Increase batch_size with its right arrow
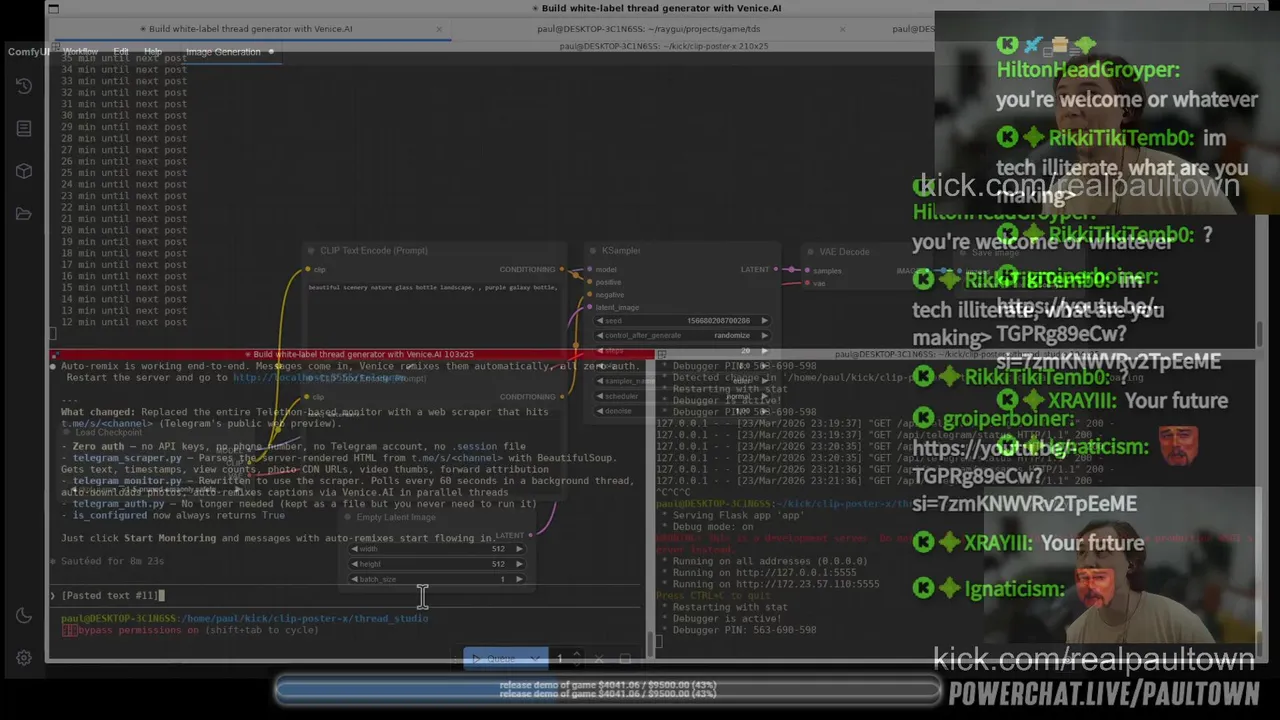This screenshot has width=1280, height=720. (x=518, y=579)
